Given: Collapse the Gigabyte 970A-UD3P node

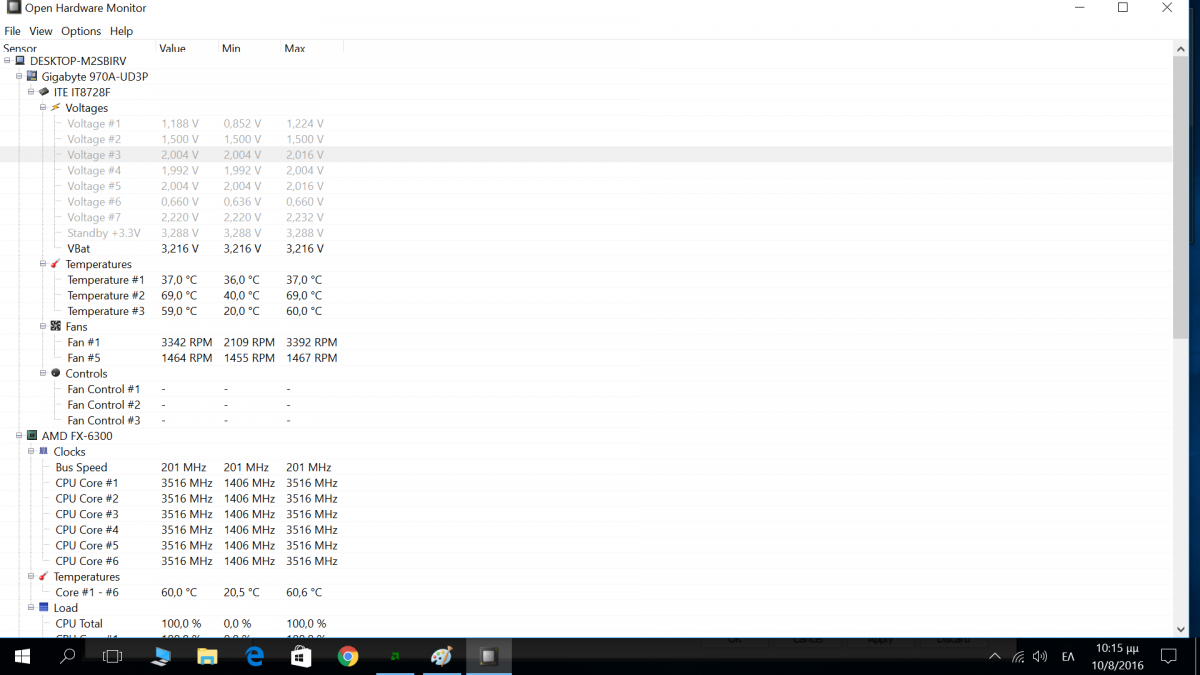Looking at the screenshot, I should 19,76.
